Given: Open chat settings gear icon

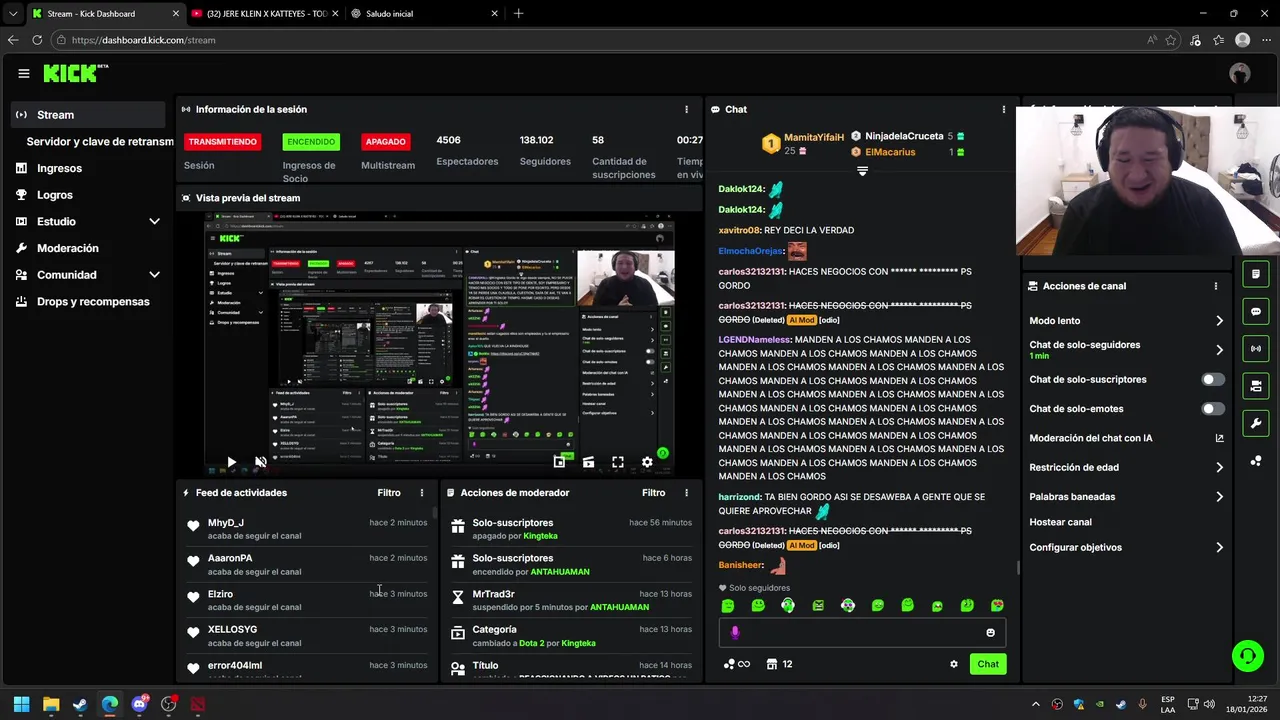Looking at the screenshot, I should [954, 664].
